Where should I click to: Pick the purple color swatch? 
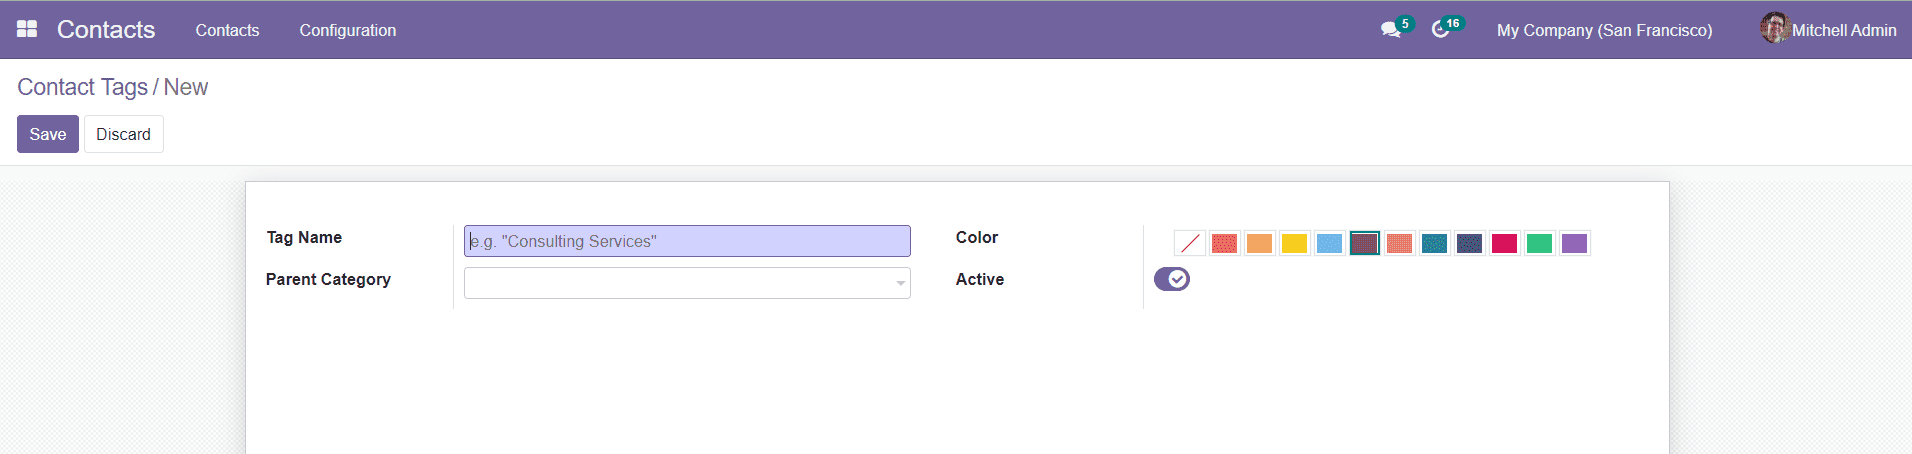click(1574, 243)
